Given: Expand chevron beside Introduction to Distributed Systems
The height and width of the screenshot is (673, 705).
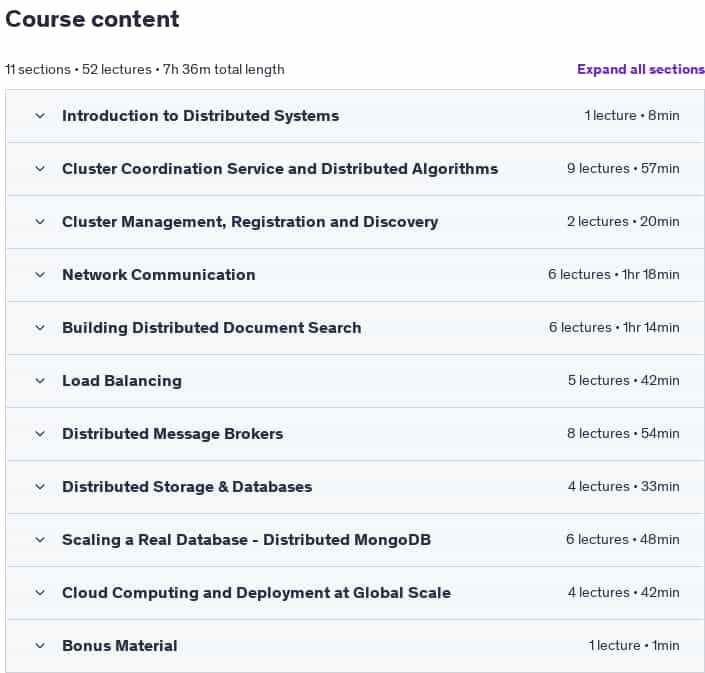Looking at the screenshot, I should [x=40, y=116].
